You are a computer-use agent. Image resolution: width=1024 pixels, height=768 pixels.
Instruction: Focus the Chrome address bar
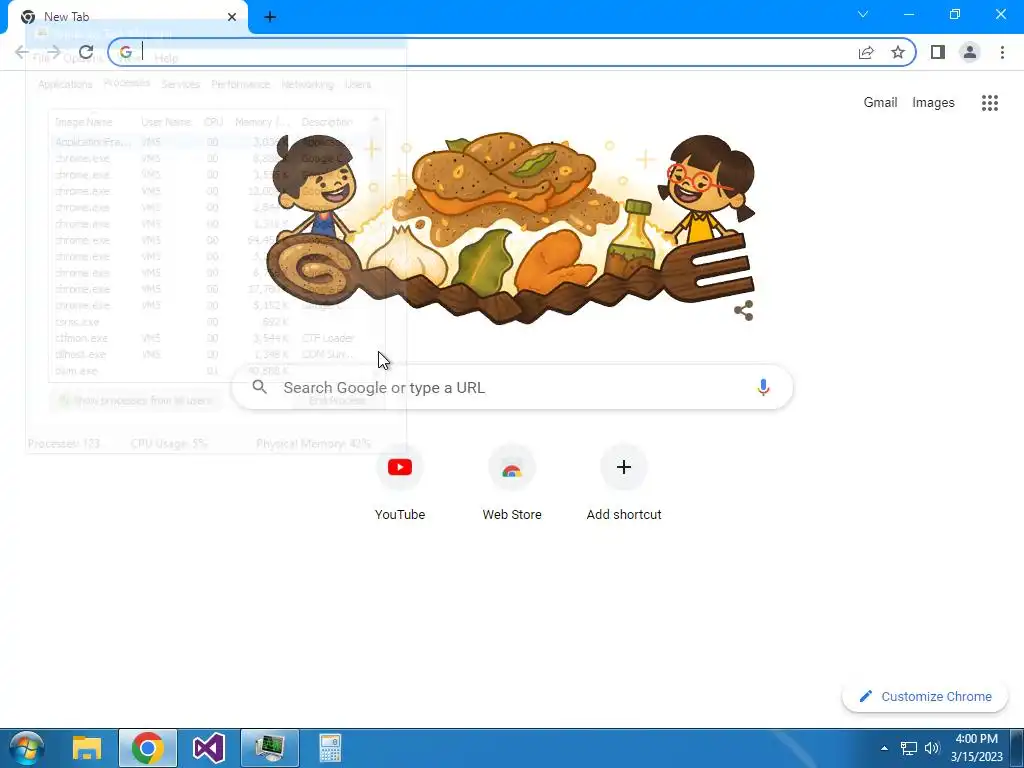point(511,52)
